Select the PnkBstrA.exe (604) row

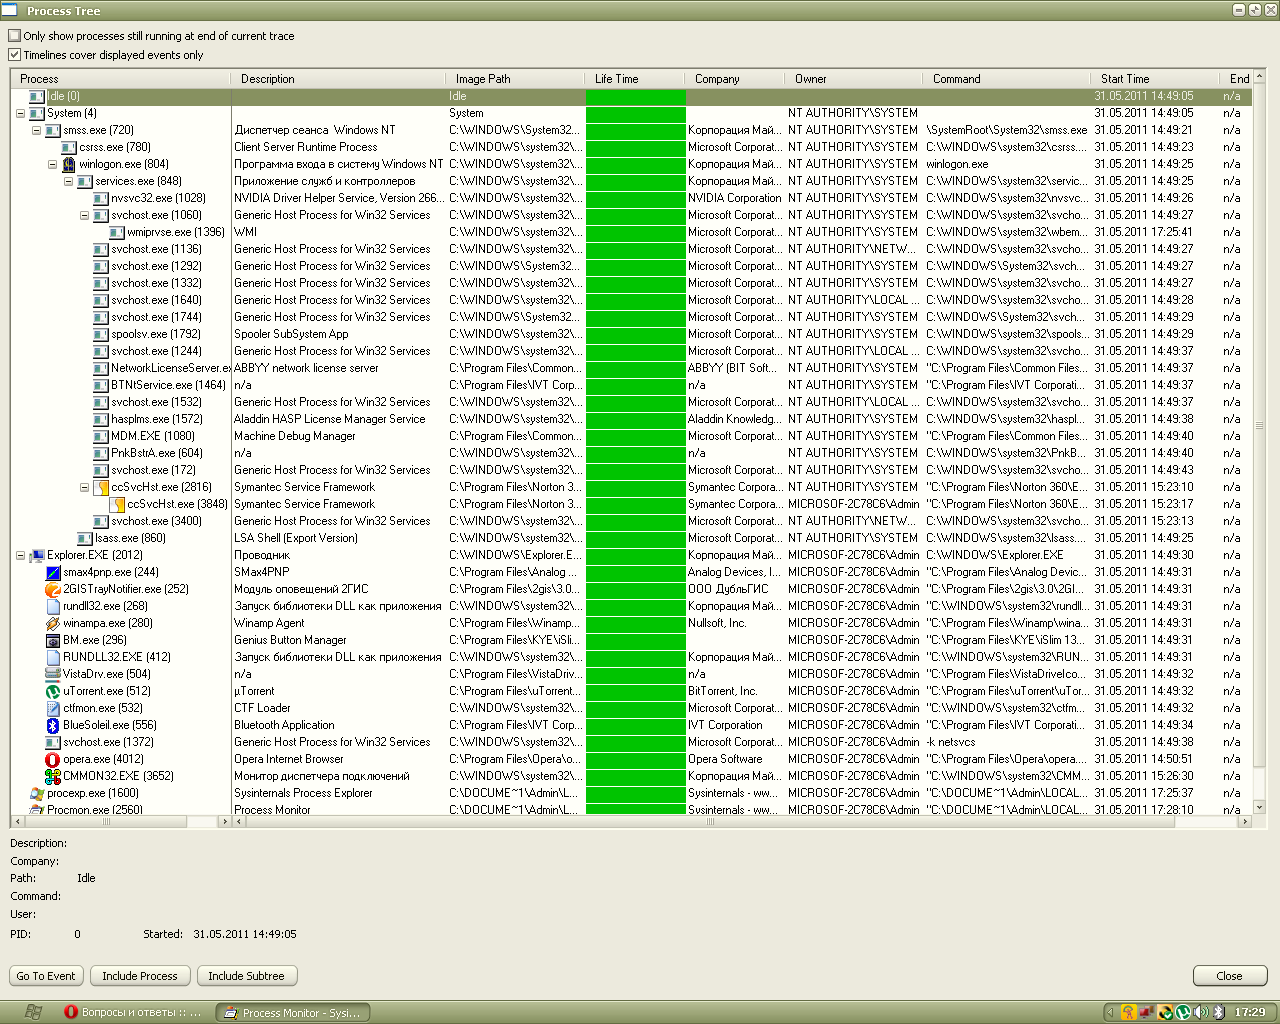630,453
